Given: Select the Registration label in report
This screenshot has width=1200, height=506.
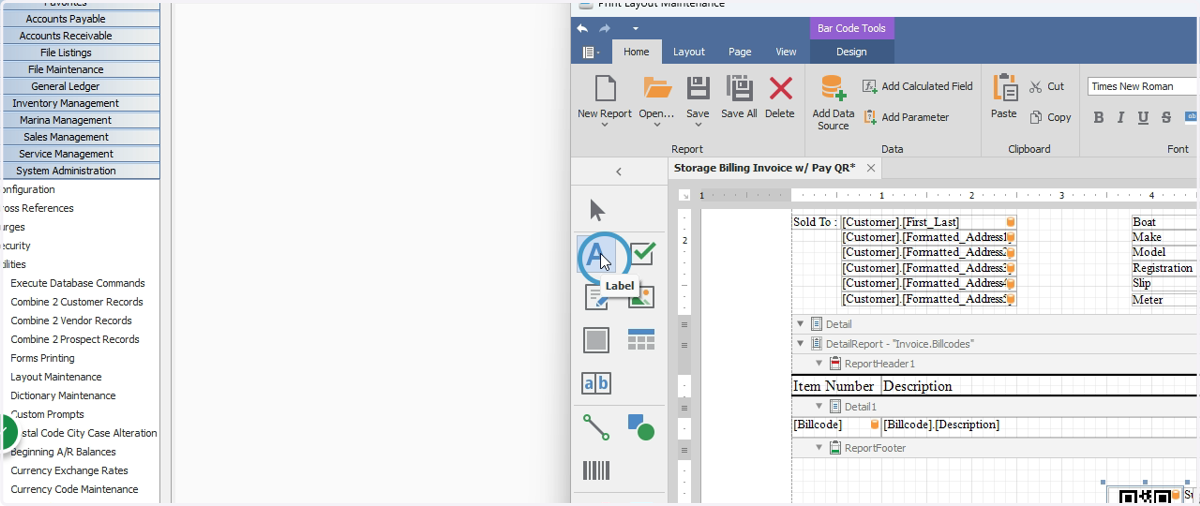Looking at the screenshot, I should [1162, 268].
